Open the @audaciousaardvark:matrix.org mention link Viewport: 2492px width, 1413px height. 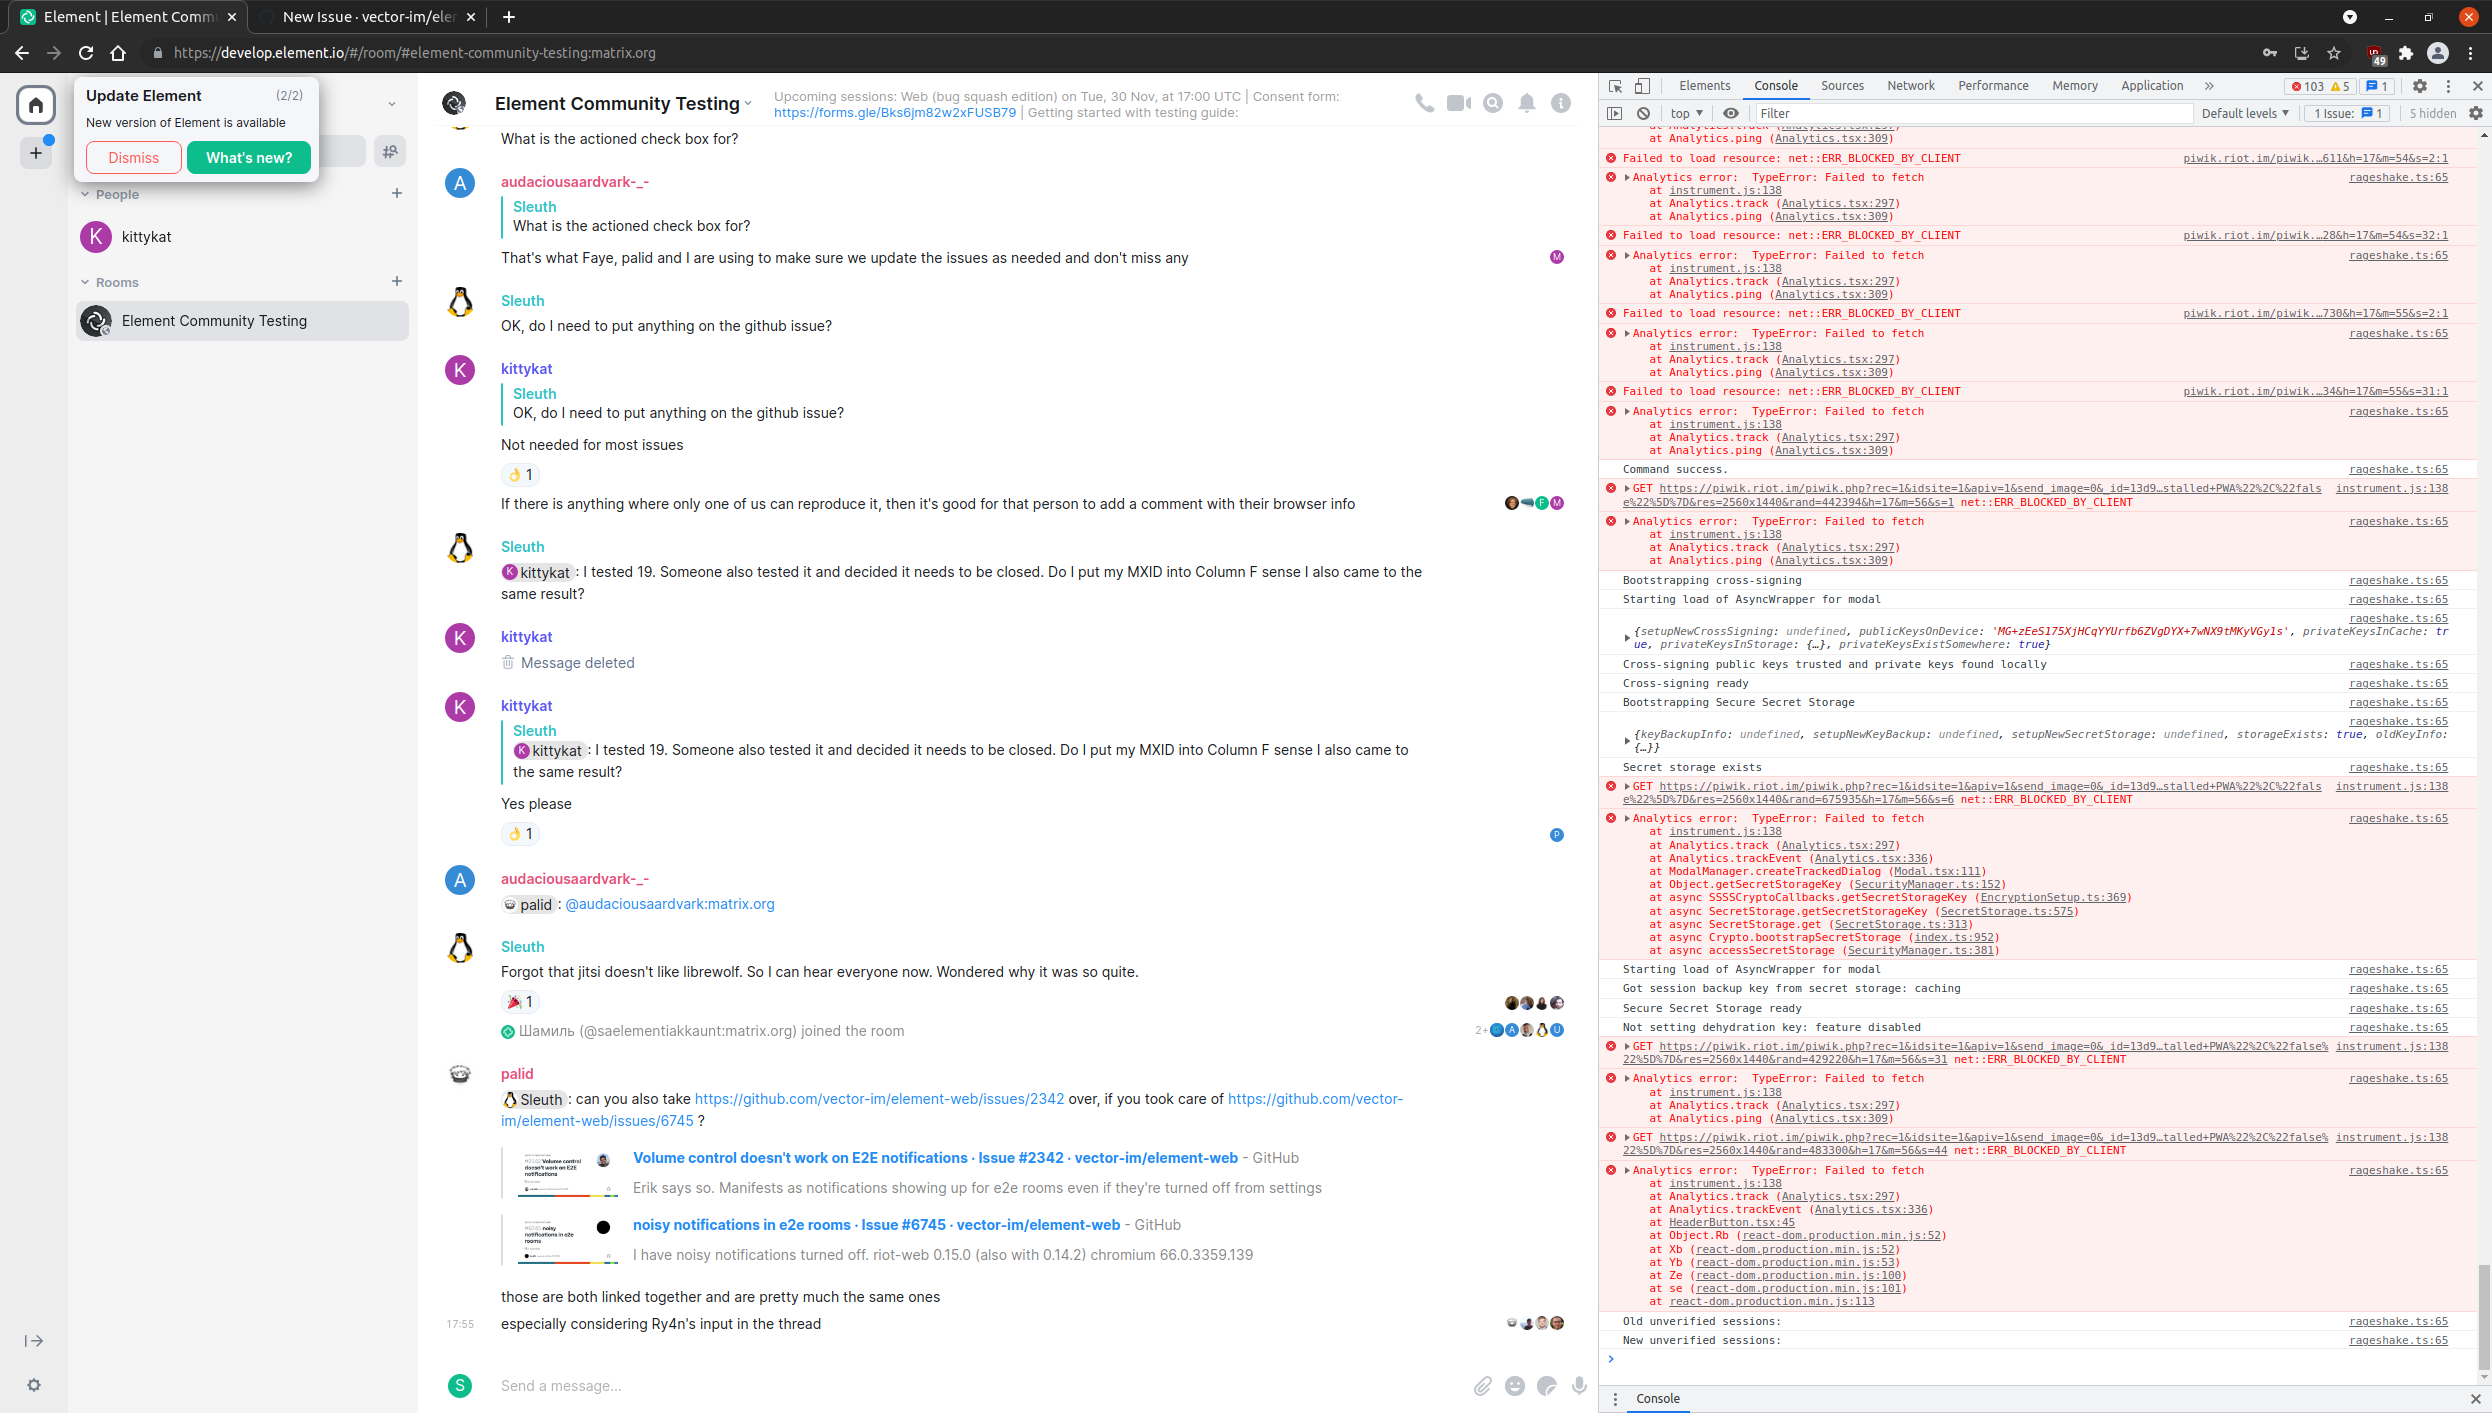pyautogui.click(x=670, y=904)
